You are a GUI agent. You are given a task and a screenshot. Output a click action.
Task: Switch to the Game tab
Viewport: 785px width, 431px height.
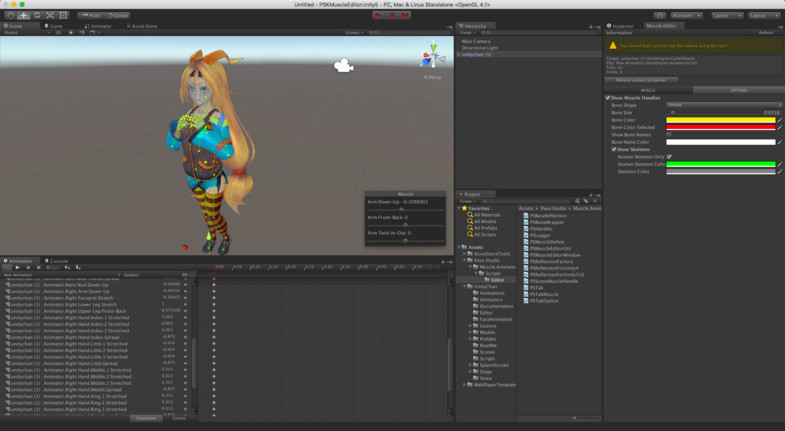point(54,26)
